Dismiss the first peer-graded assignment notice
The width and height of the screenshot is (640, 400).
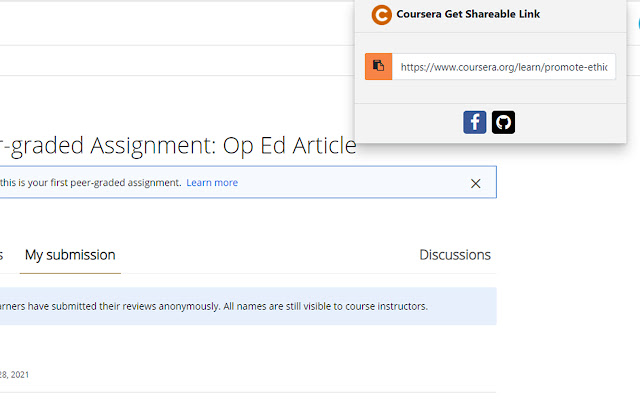[476, 183]
